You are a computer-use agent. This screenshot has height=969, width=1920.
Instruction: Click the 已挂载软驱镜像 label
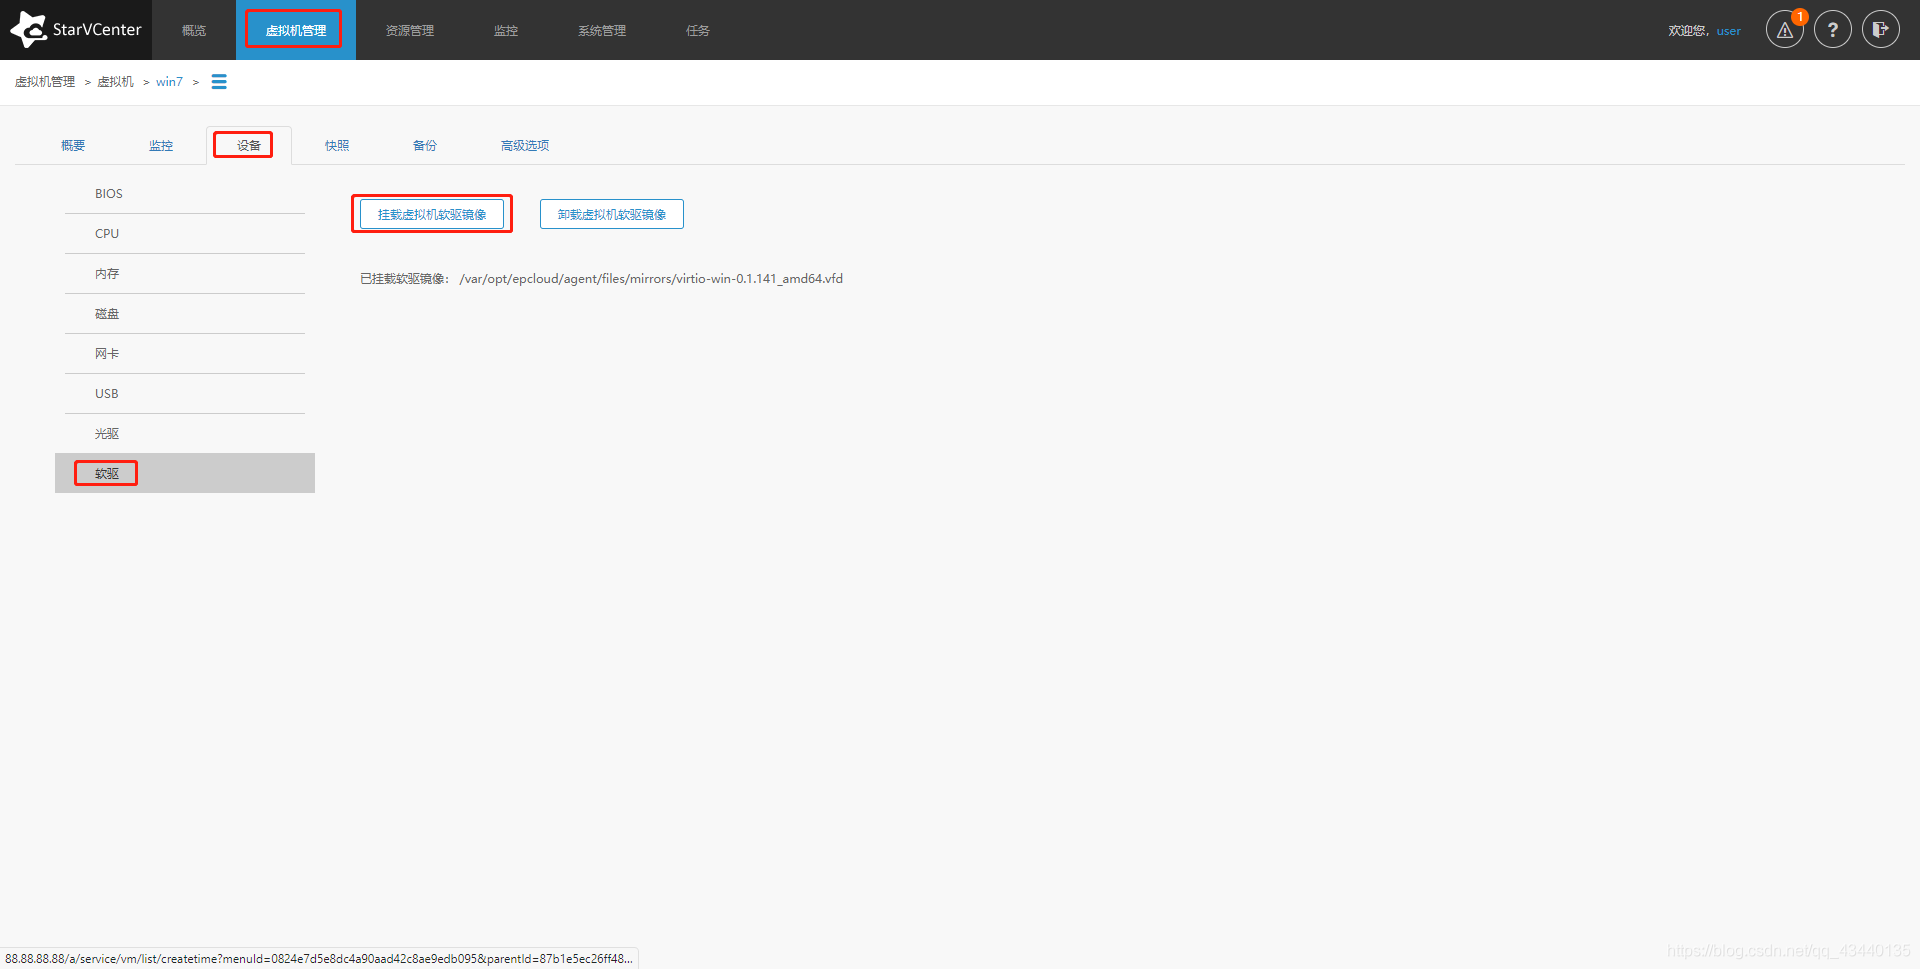[x=404, y=279]
